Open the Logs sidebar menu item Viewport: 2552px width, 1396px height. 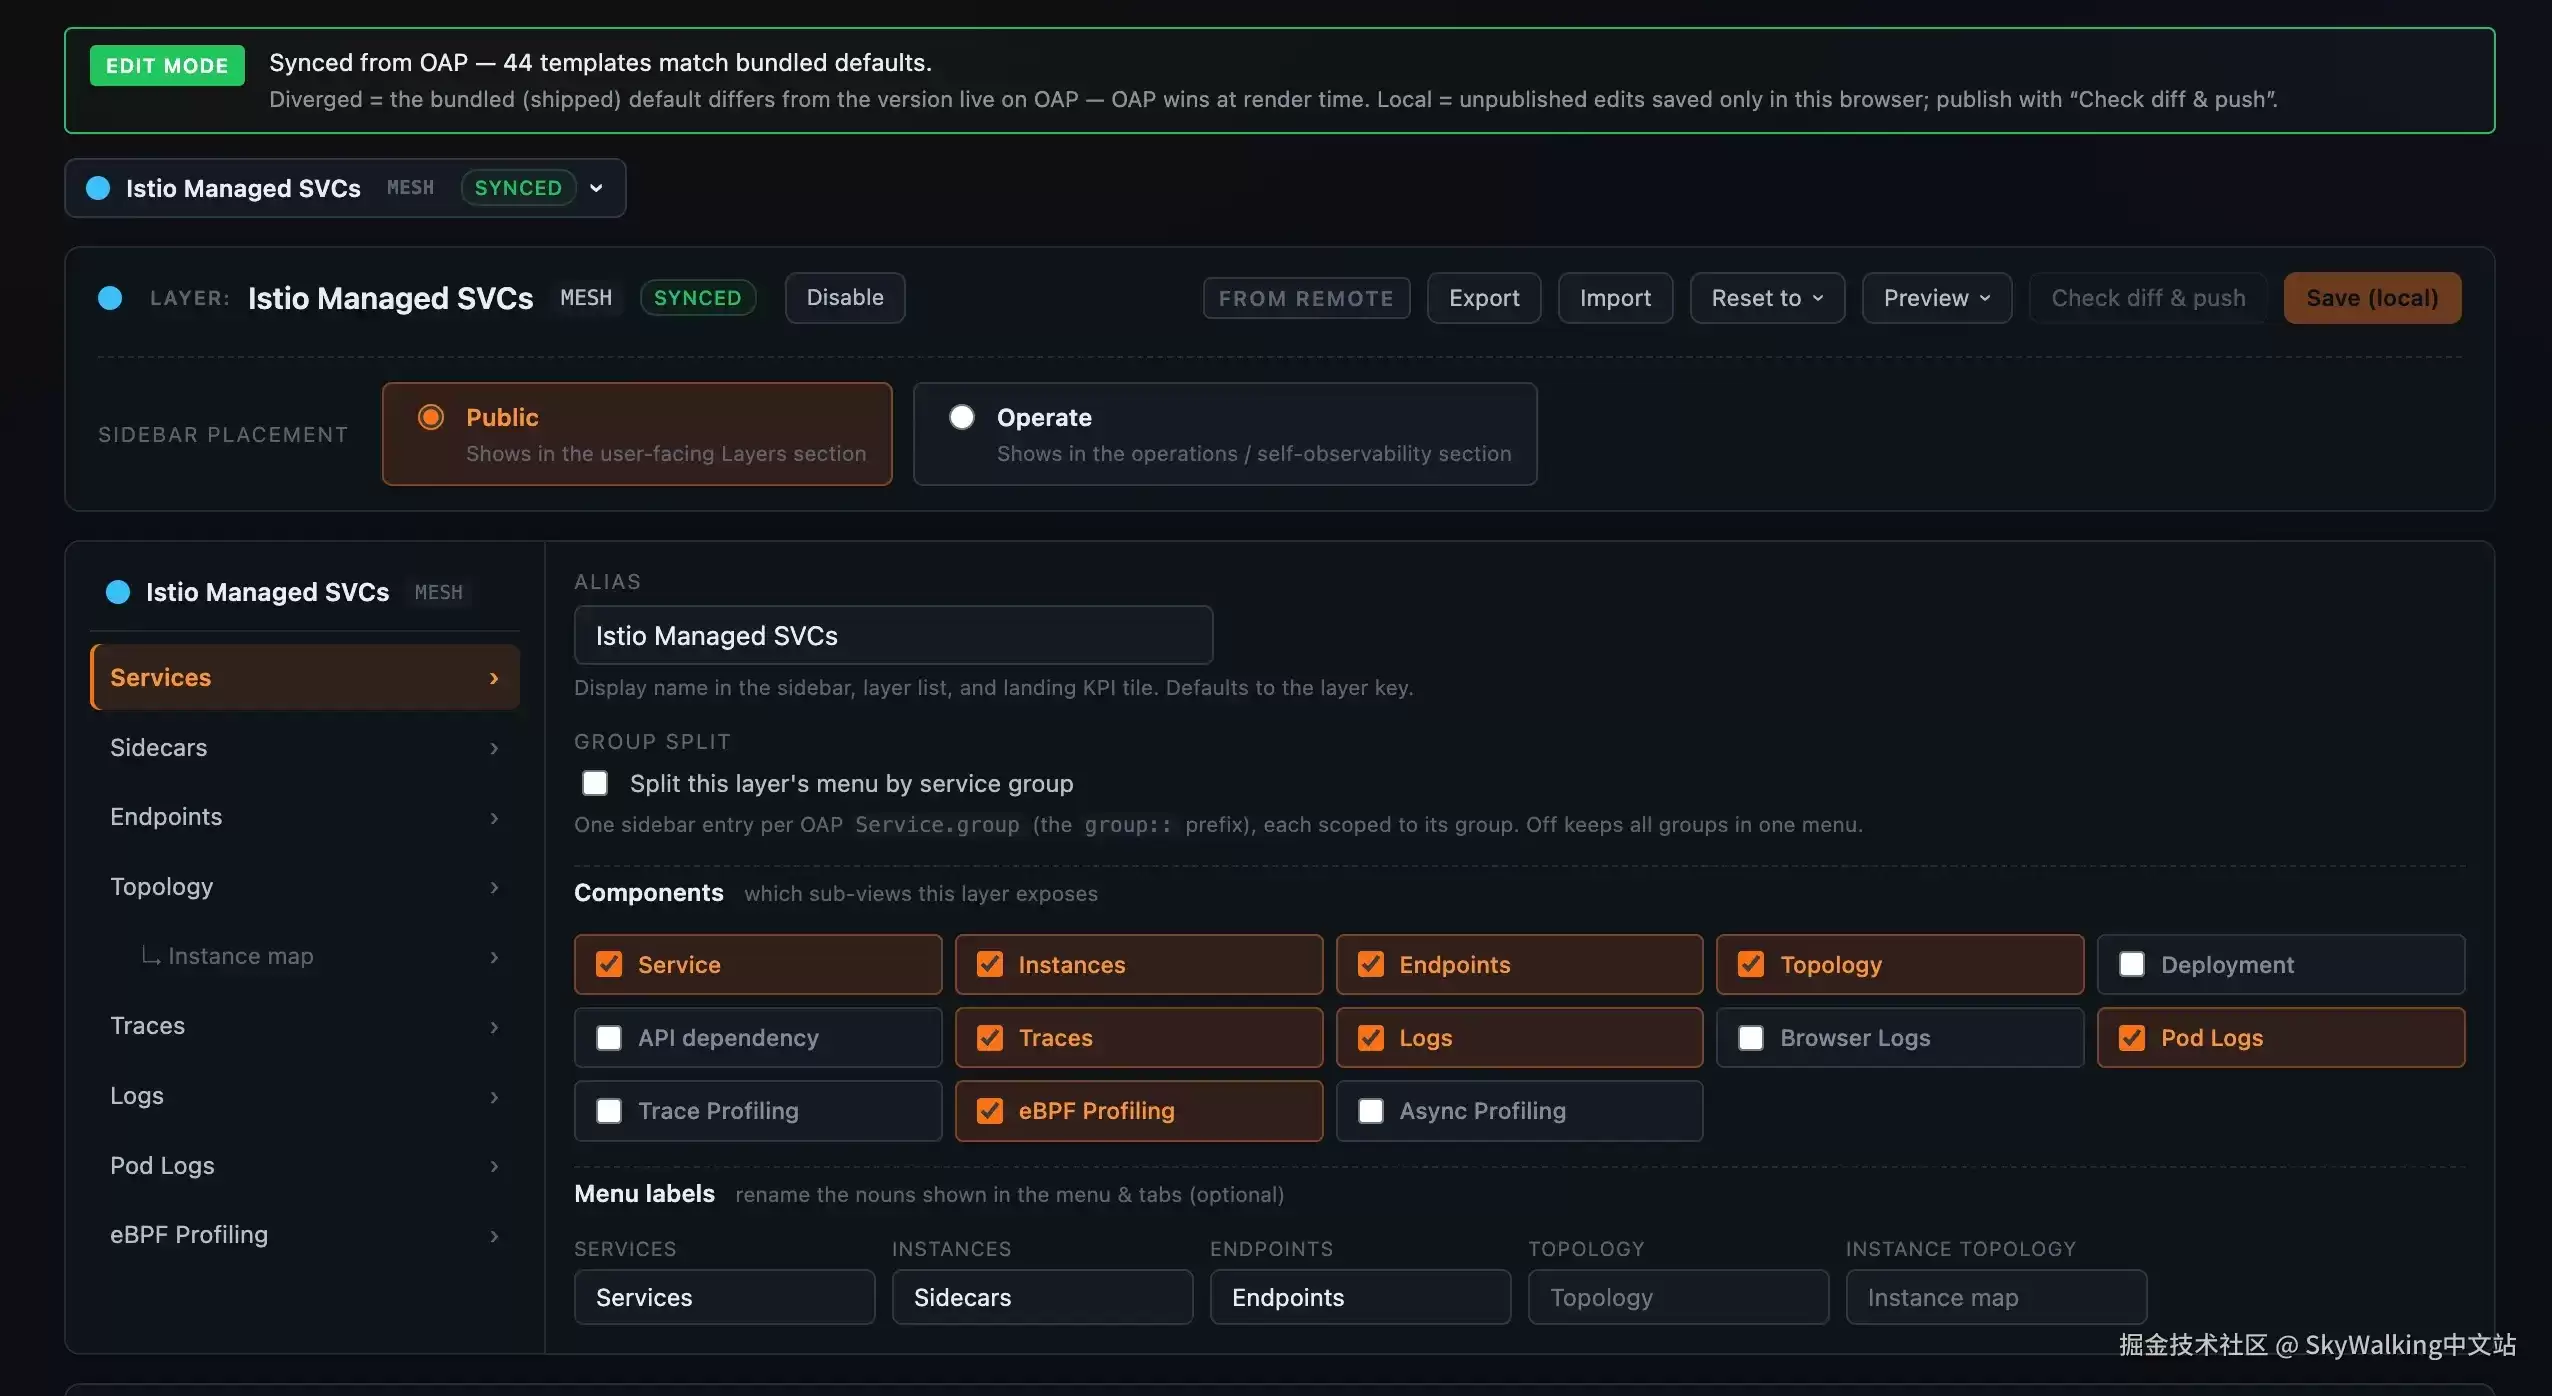coord(305,1097)
